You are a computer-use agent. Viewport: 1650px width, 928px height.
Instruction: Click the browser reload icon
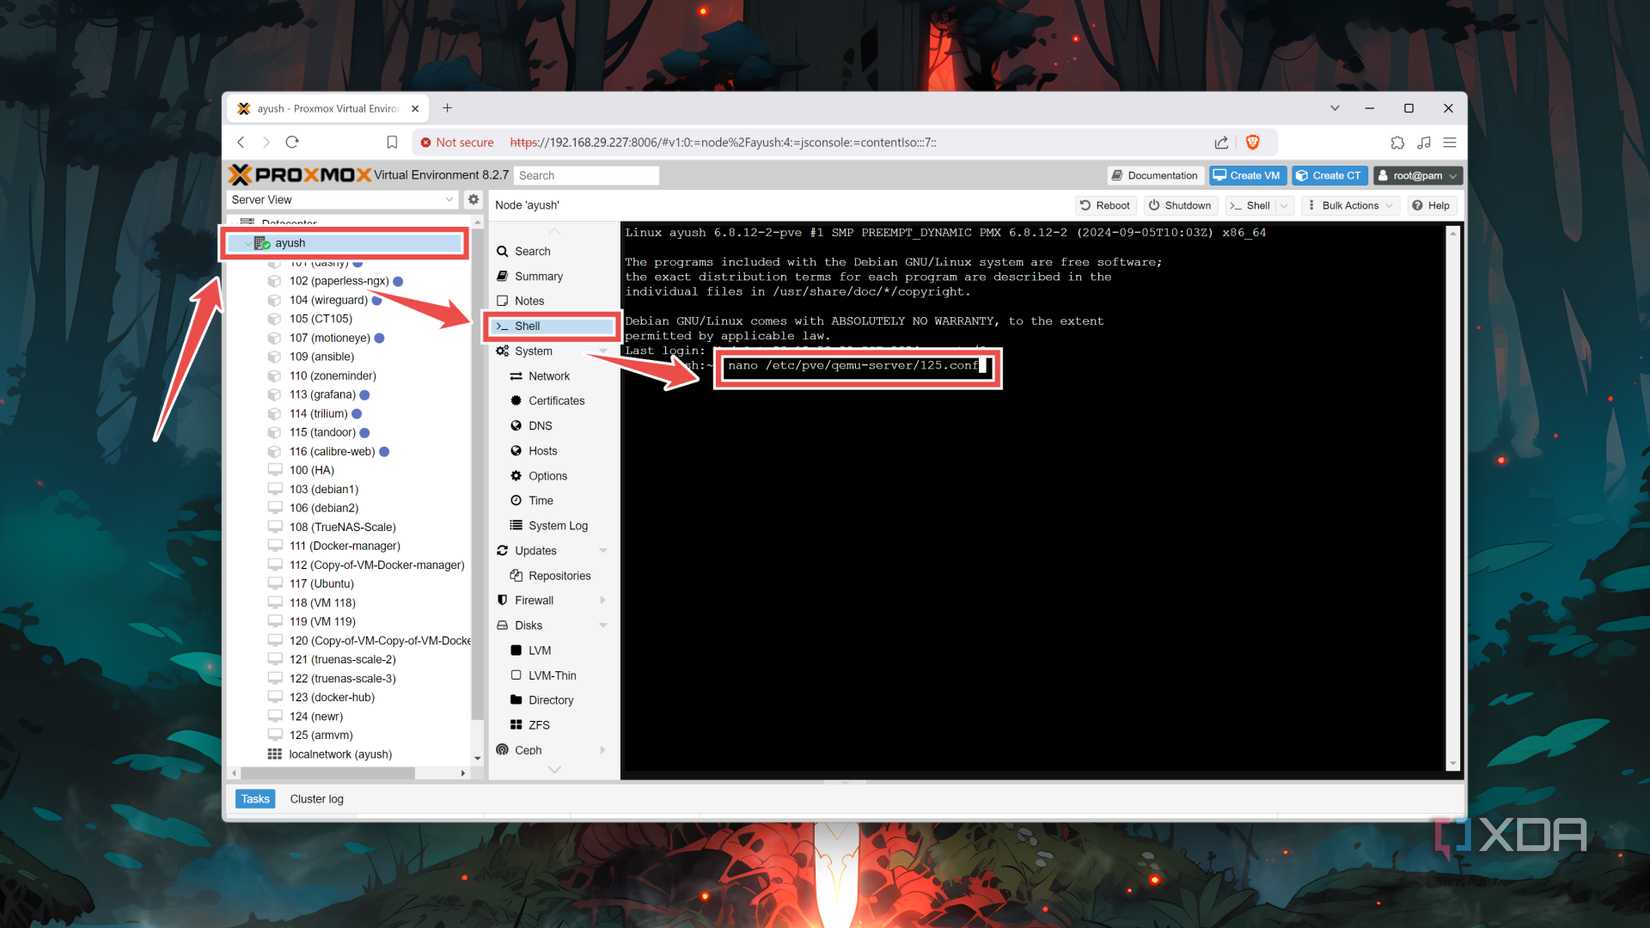(x=292, y=142)
